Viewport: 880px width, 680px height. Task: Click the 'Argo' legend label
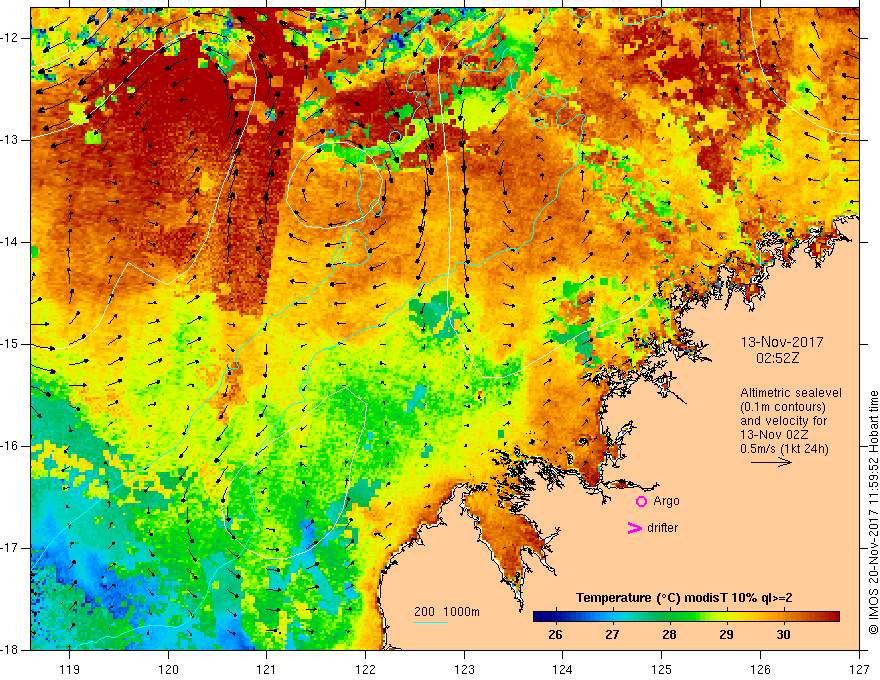click(x=666, y=501)
